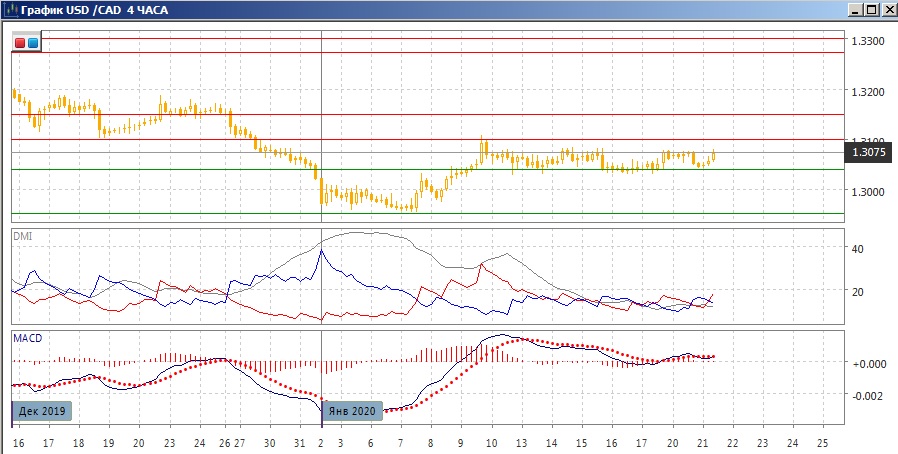The image size is (898, 454).
Task: Minimize the USD/CAD chart window
Action: click(856, 10)
